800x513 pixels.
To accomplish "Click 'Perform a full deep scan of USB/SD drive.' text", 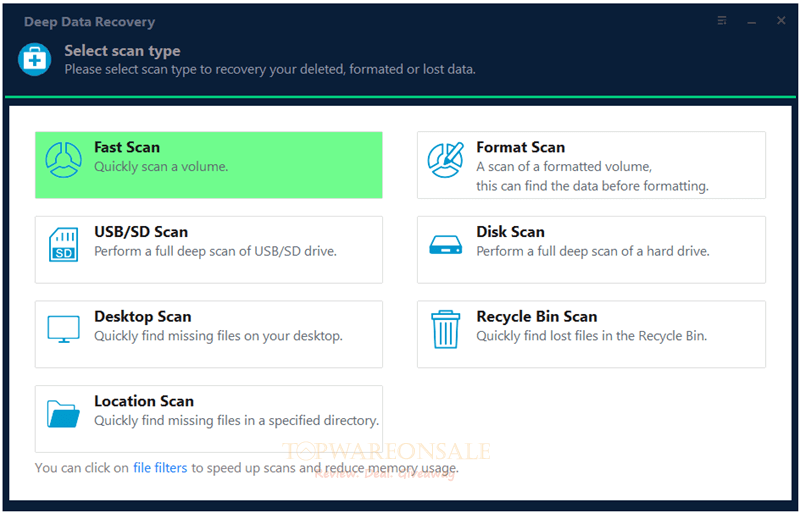I will tap(215, 251).
